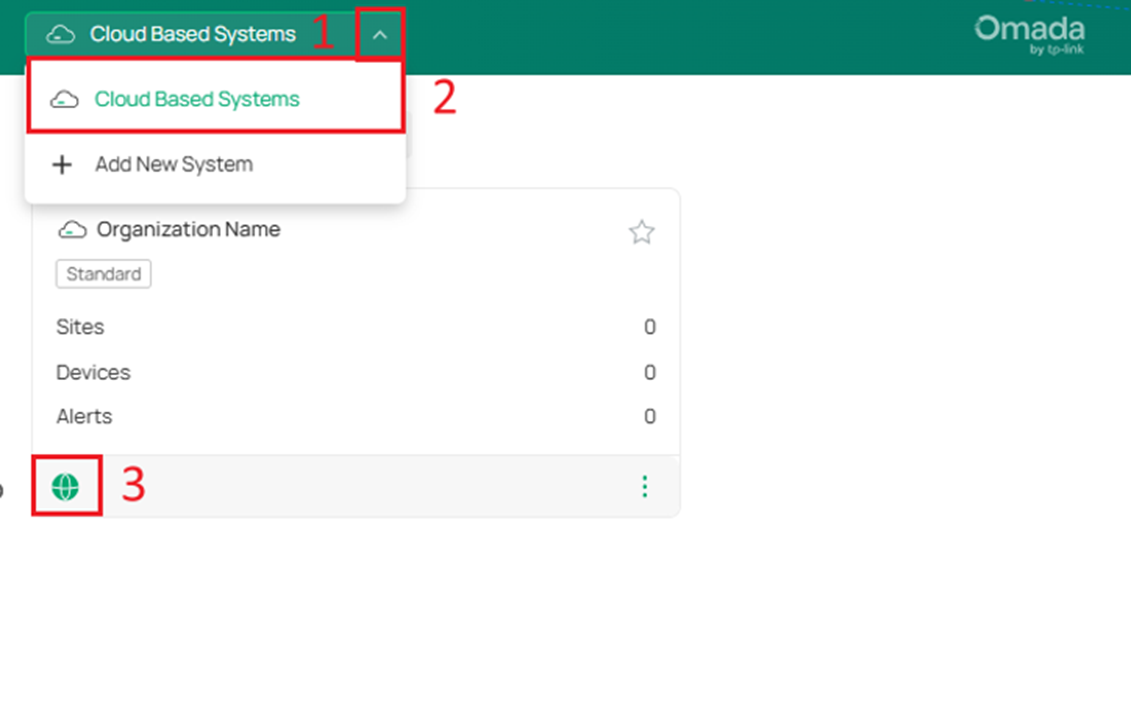This screenshot has width=1131, height=701.
Task: Click the Omada by tp-link logo
Action: tap(1029, 35)
